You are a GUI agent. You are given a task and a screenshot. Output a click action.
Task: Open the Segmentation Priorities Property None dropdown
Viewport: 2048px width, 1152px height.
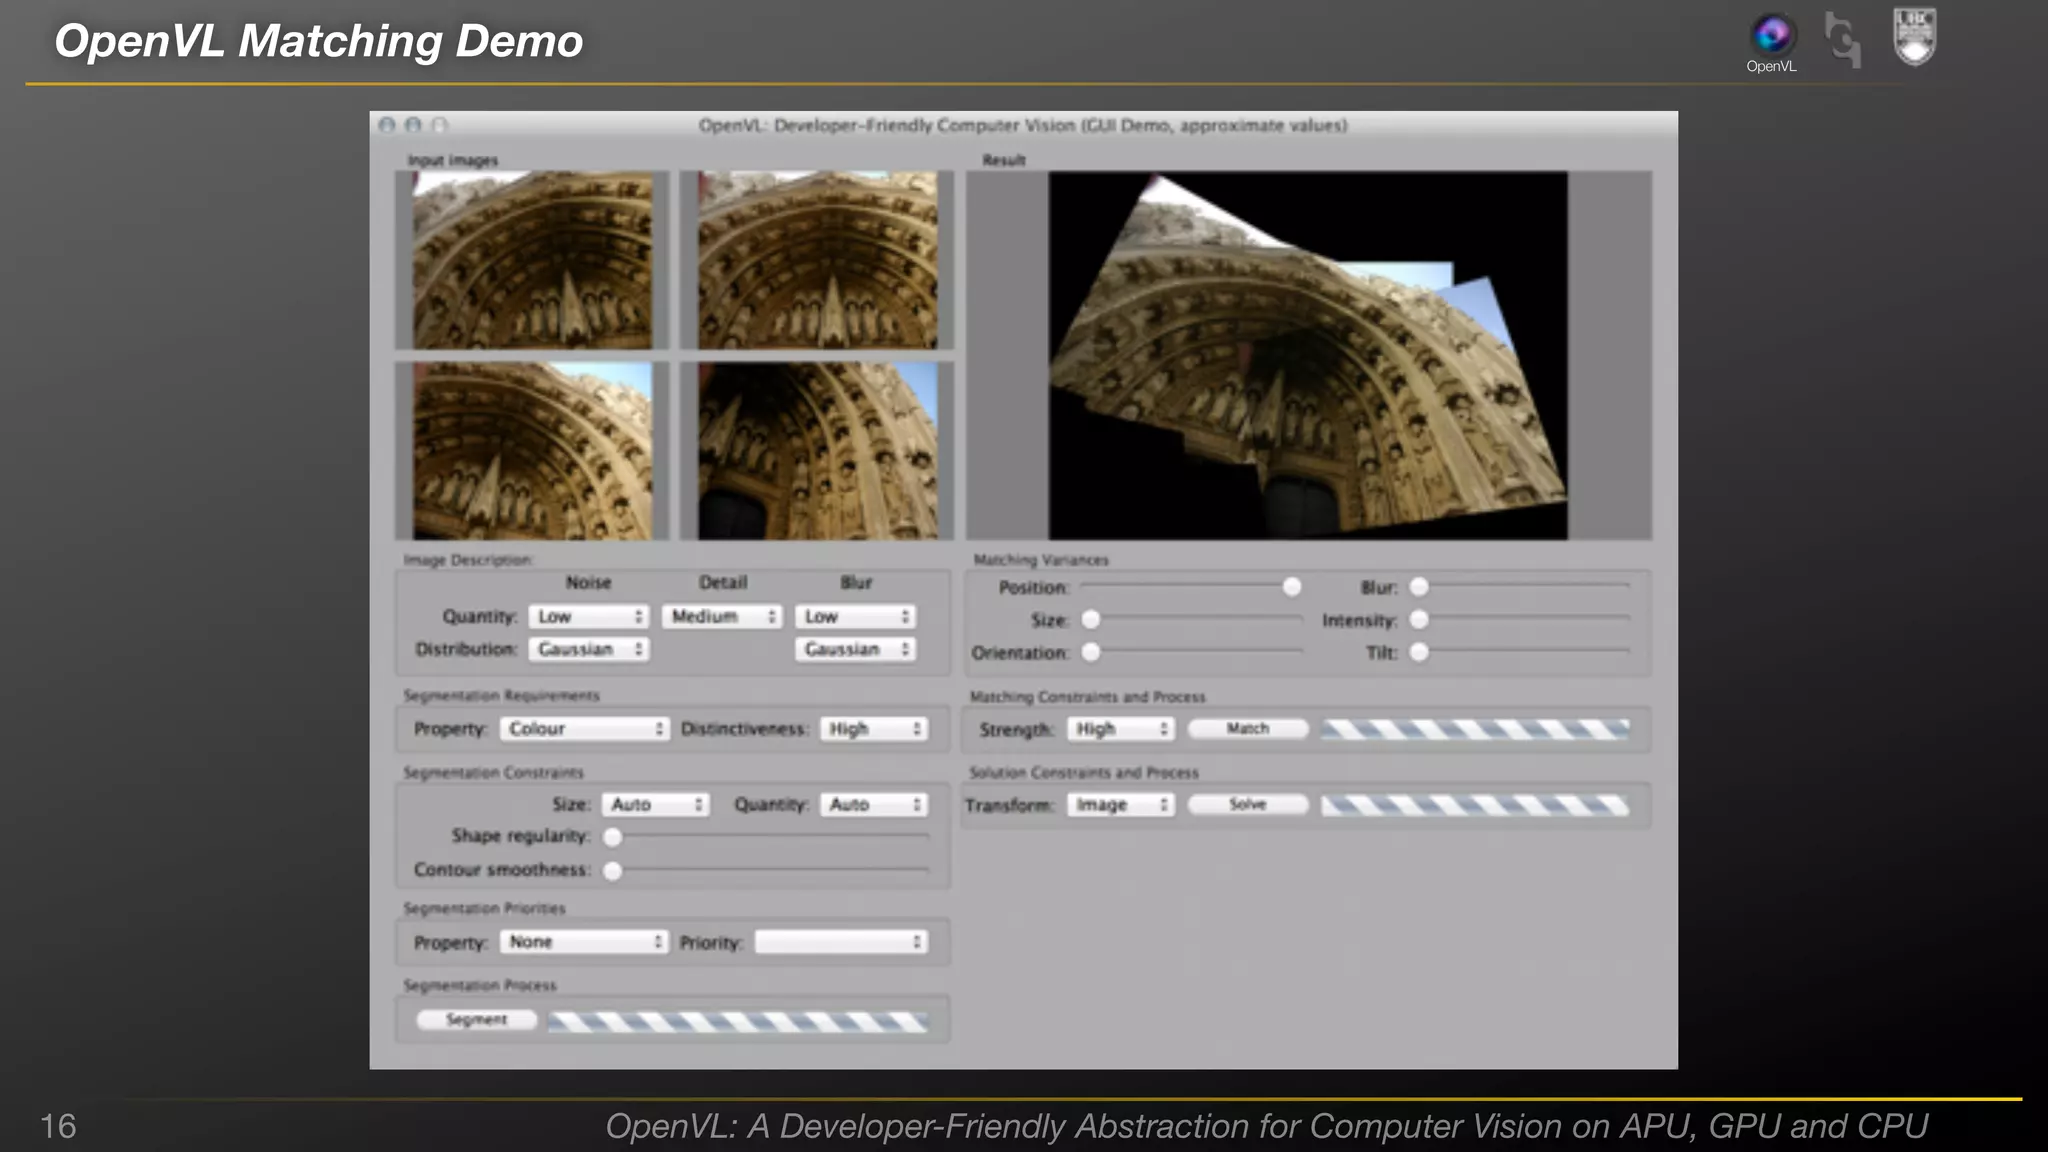pos(584,942)
